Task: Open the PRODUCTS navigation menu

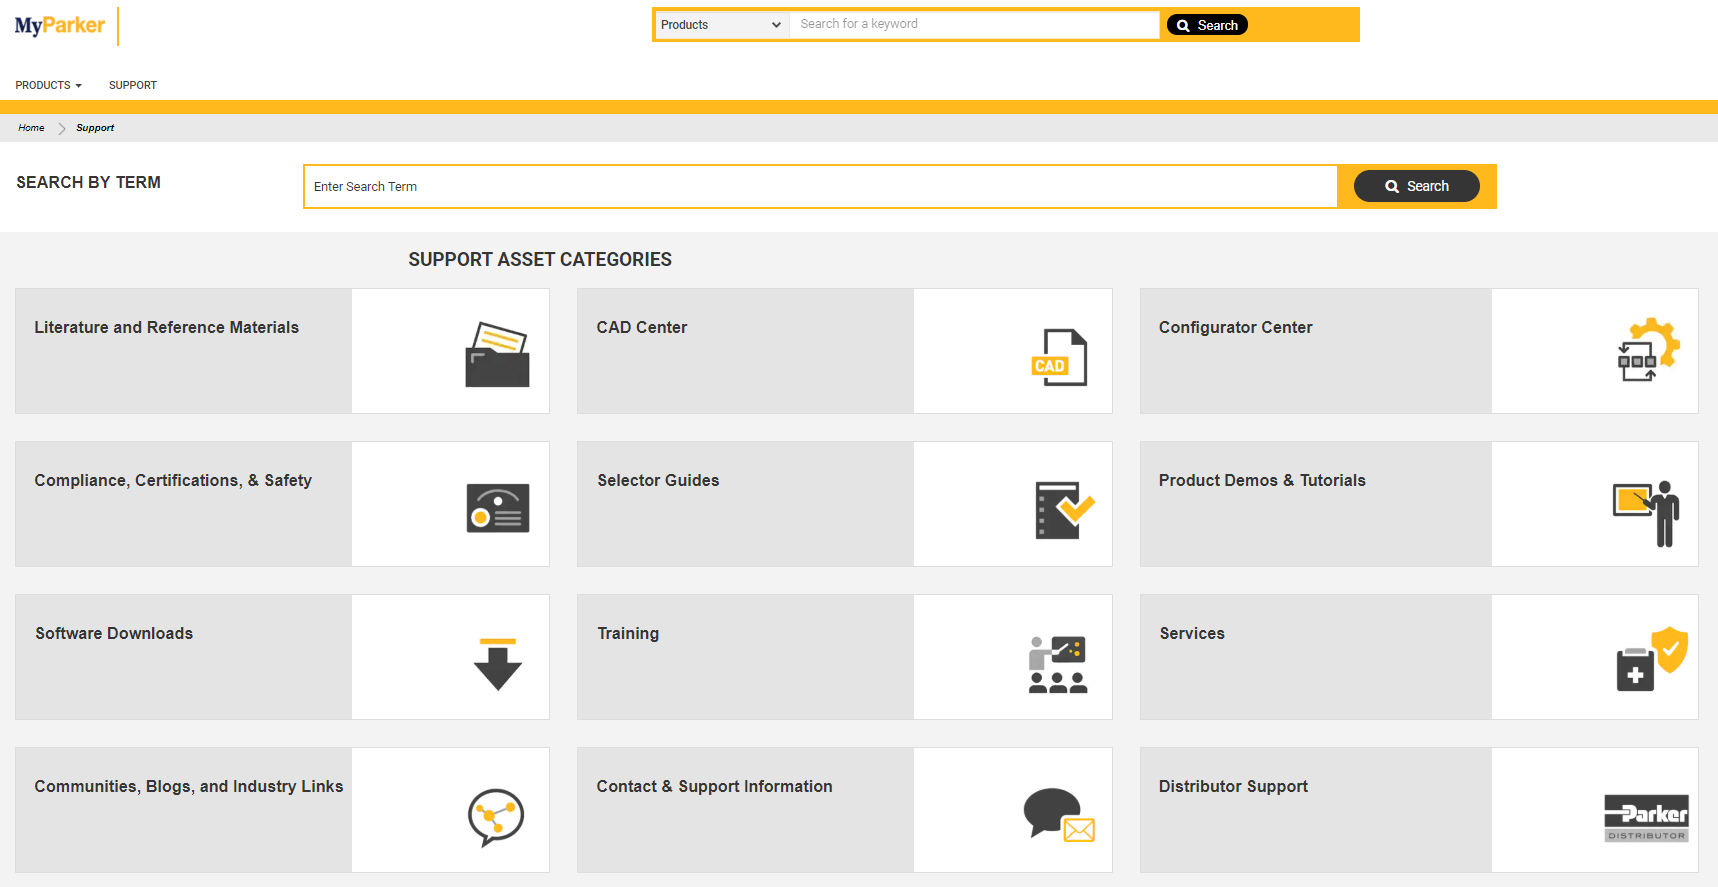Action: (48, 85)
